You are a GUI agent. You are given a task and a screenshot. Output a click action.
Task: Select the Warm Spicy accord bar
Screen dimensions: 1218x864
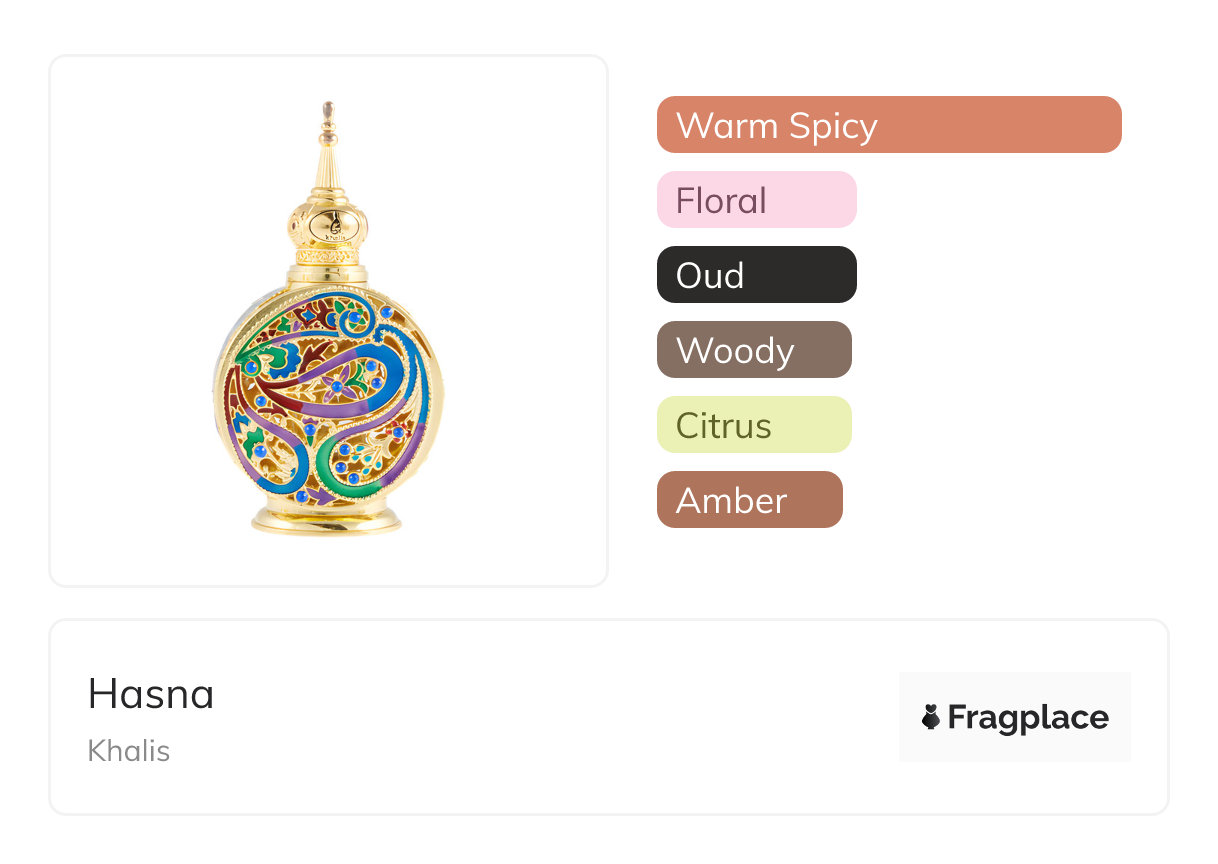889,125
